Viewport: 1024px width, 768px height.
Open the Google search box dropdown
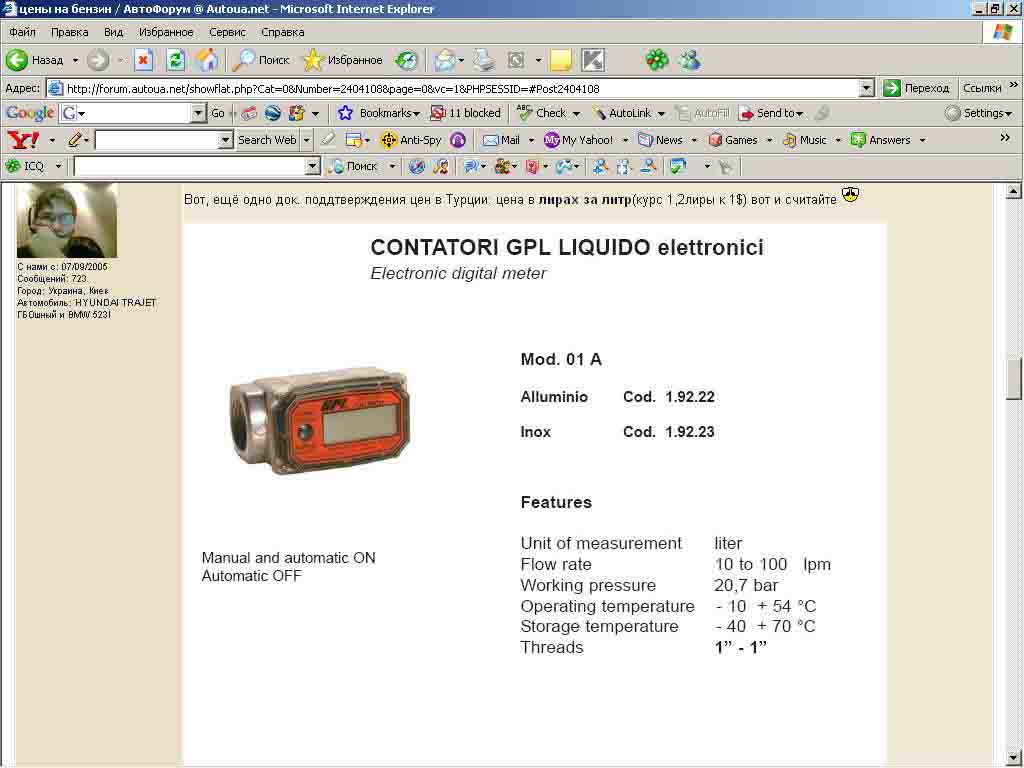tap(198, 113)
